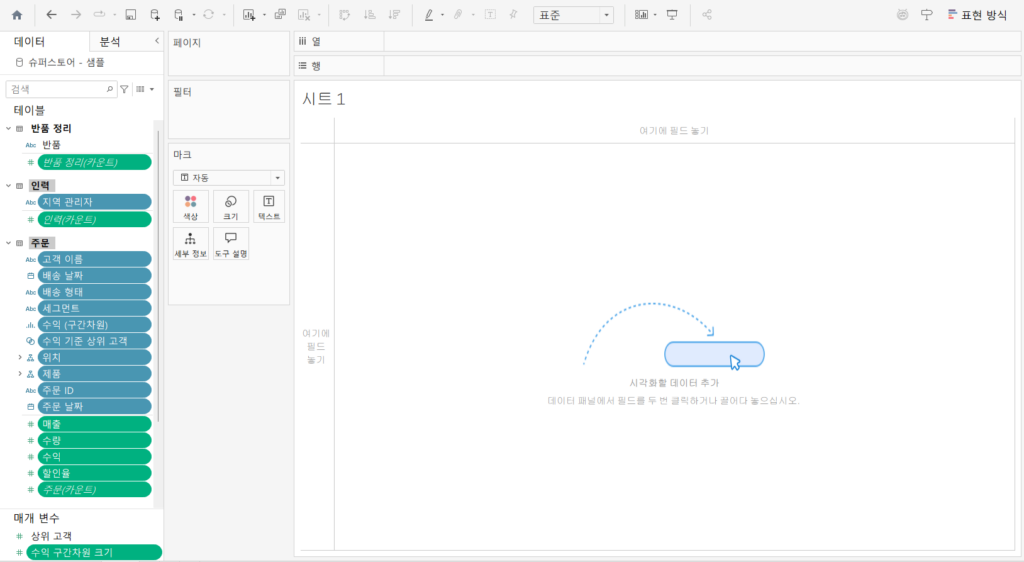The image size is (1024, 562).
Task: Collapse the 반품 정리 table group
Action: click(x=8, y=128)
